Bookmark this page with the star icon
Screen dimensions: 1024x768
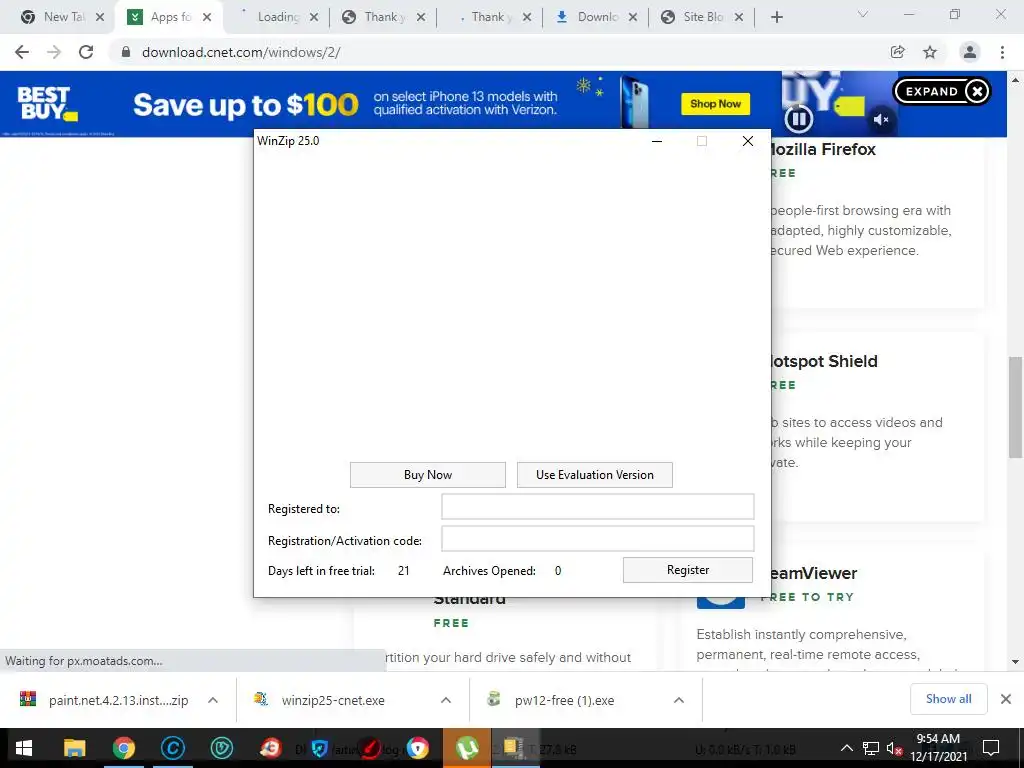pyautogui.click(x=930, y=52)
